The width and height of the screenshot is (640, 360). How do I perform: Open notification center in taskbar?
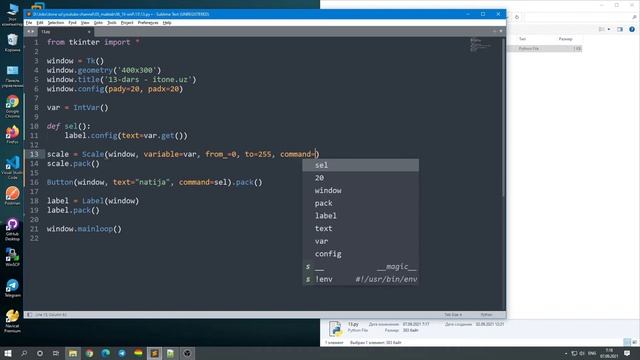[627, 353]
